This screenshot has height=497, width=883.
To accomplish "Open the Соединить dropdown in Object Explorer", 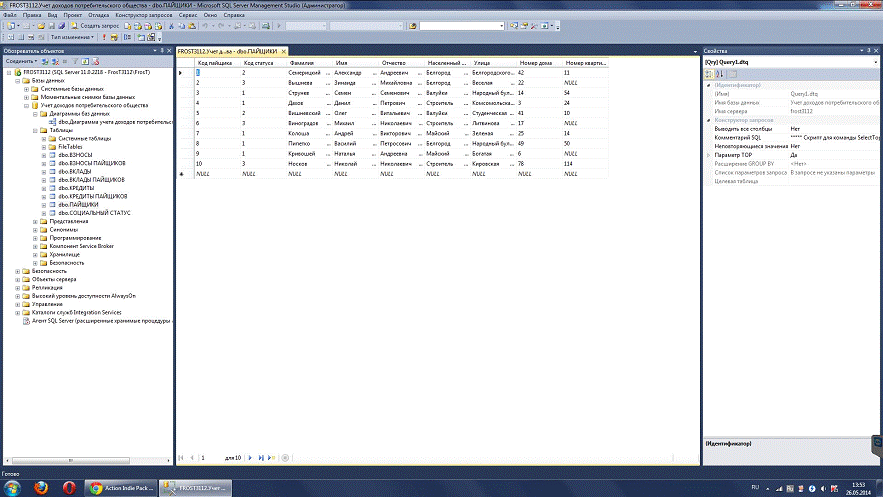I will [21, 61].
